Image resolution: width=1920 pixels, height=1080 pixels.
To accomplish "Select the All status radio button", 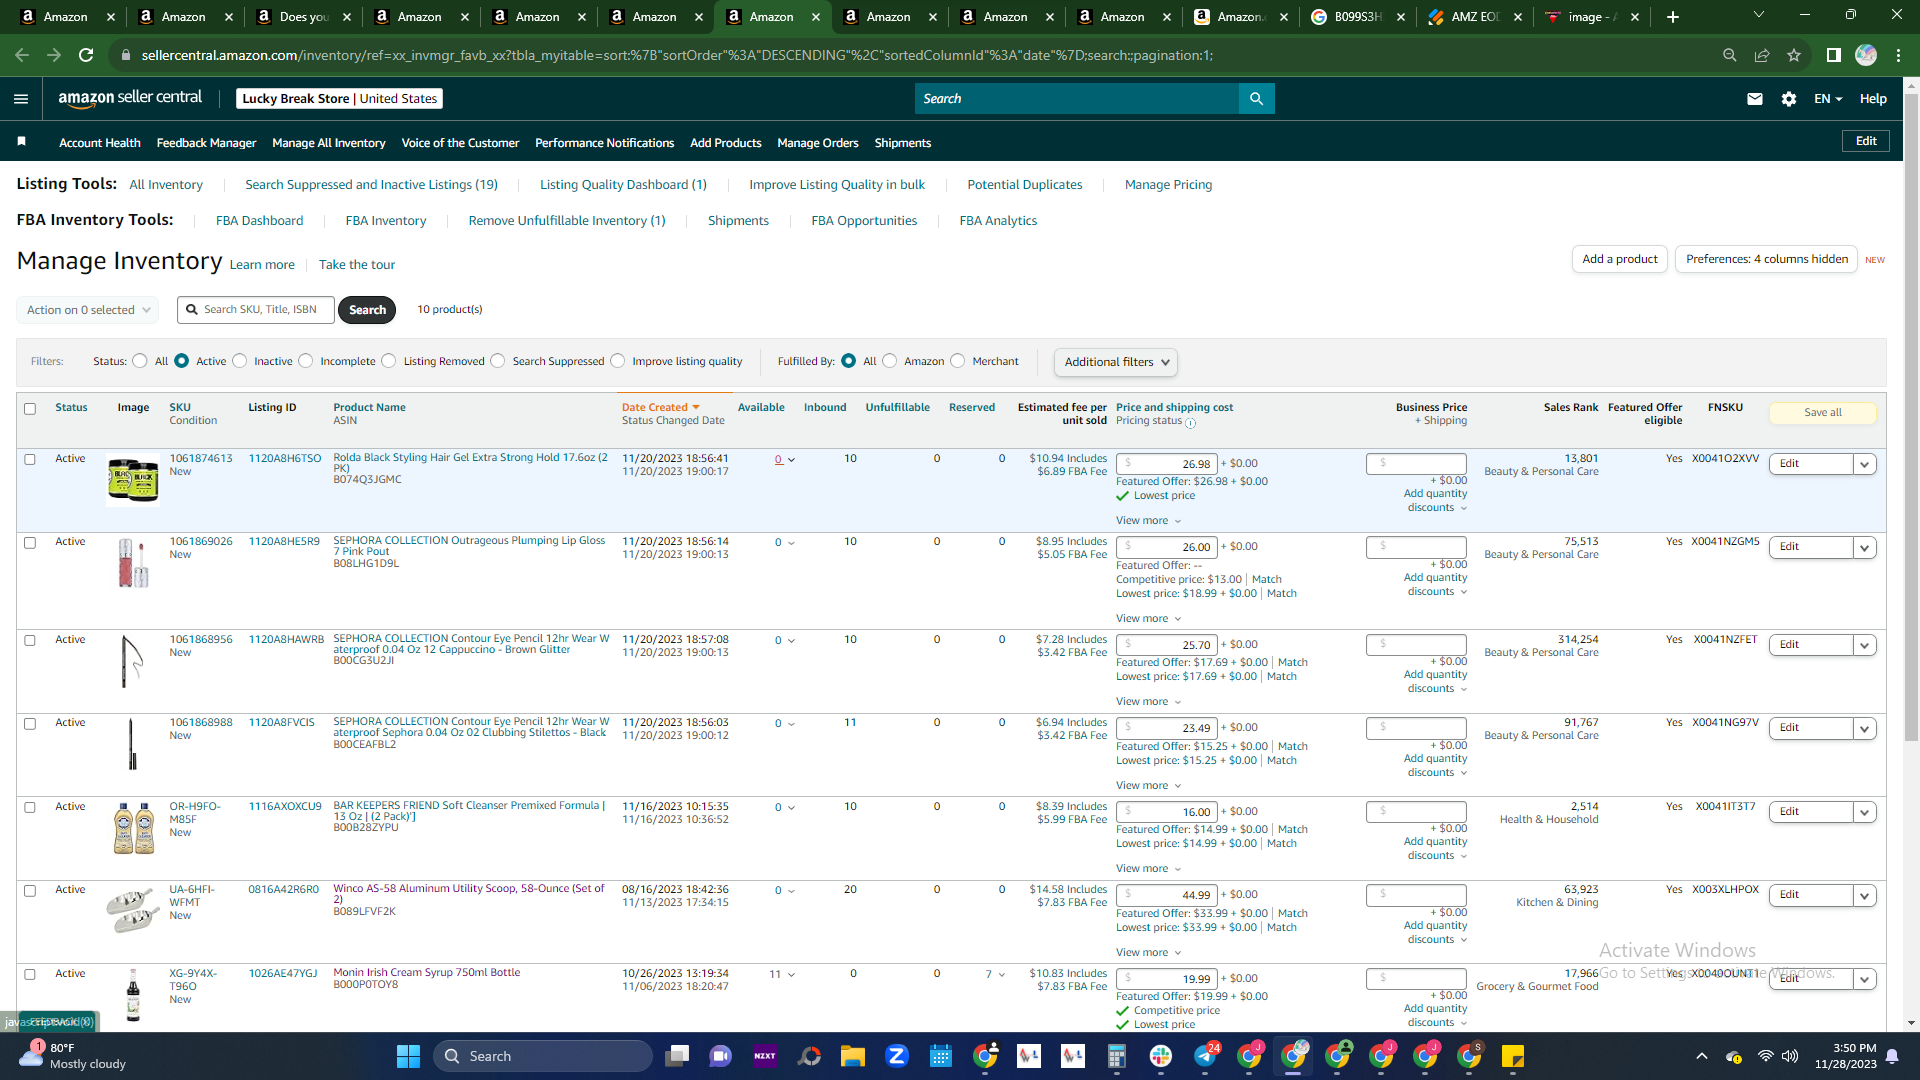I will pyautogui.click(x=140, y=361).
